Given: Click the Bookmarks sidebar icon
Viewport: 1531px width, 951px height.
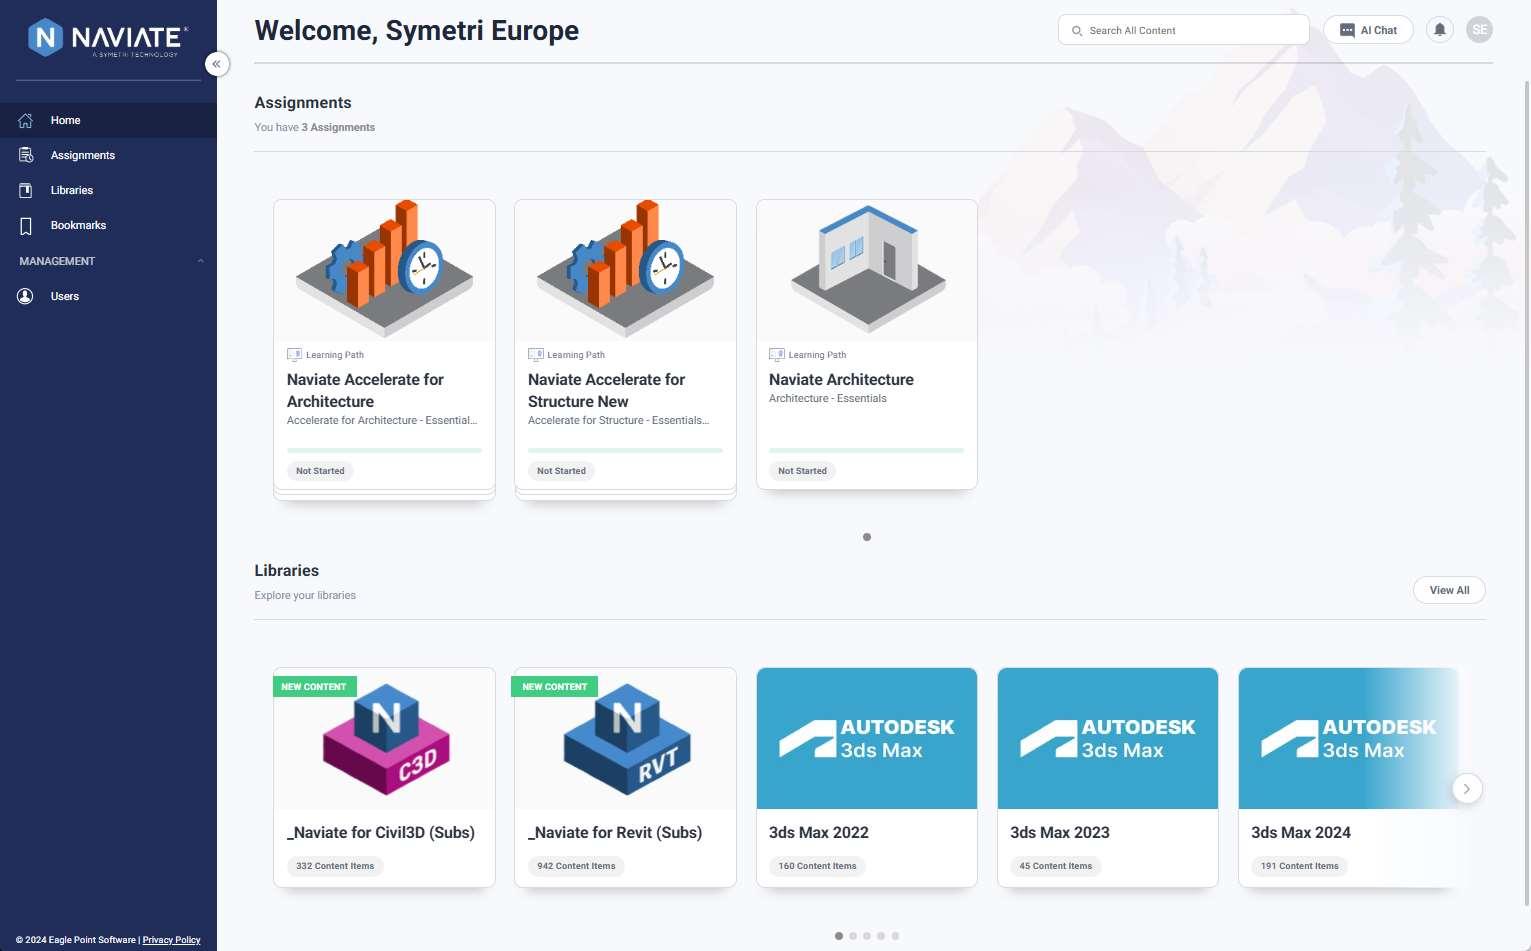Looking at the screenshot, I should tap(26, 226).
